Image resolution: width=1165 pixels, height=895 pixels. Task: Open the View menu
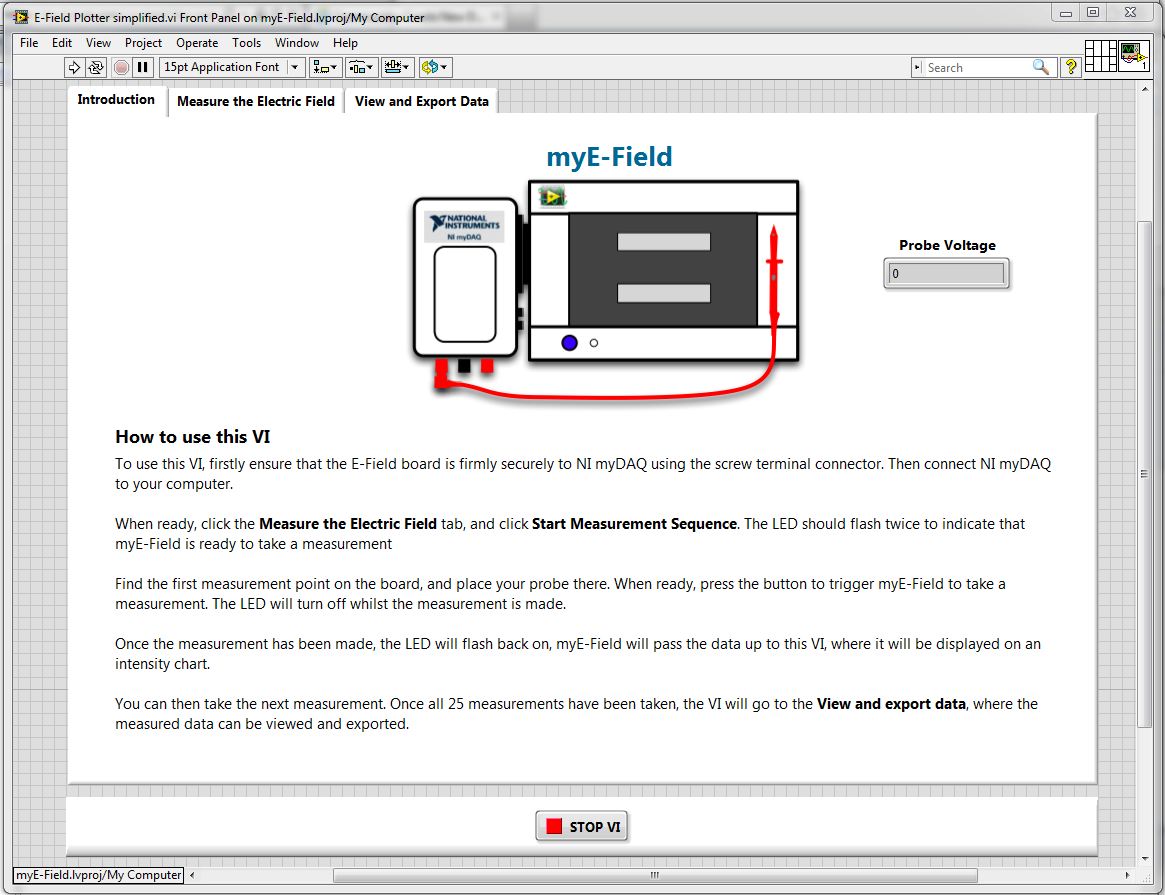98,43
